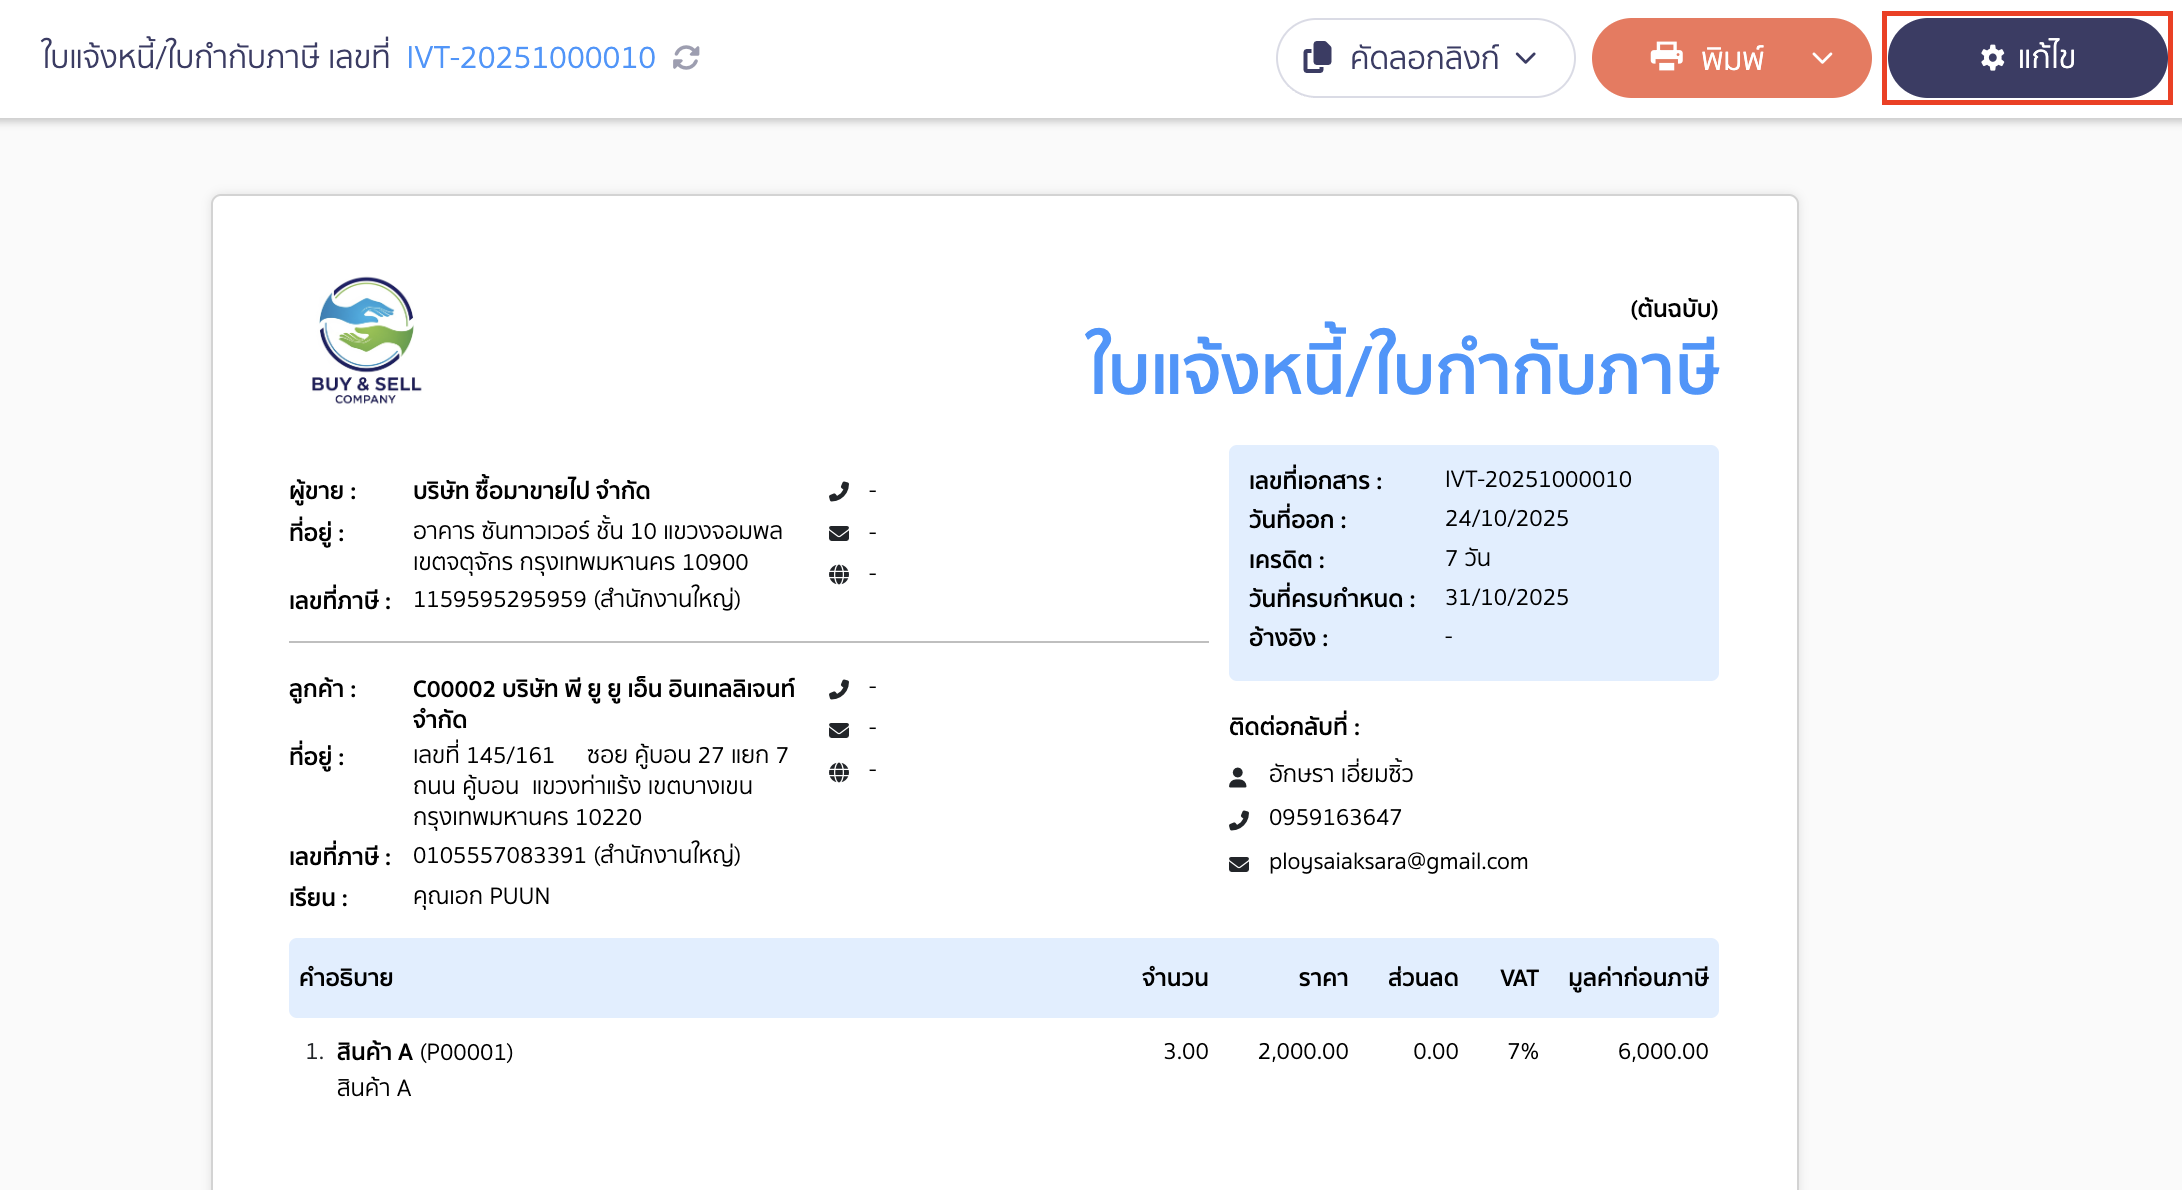This screenshot has width=2182, height=1190.
Task: Open the document number IVT-20251000010 link
Action: coord(530,57)
